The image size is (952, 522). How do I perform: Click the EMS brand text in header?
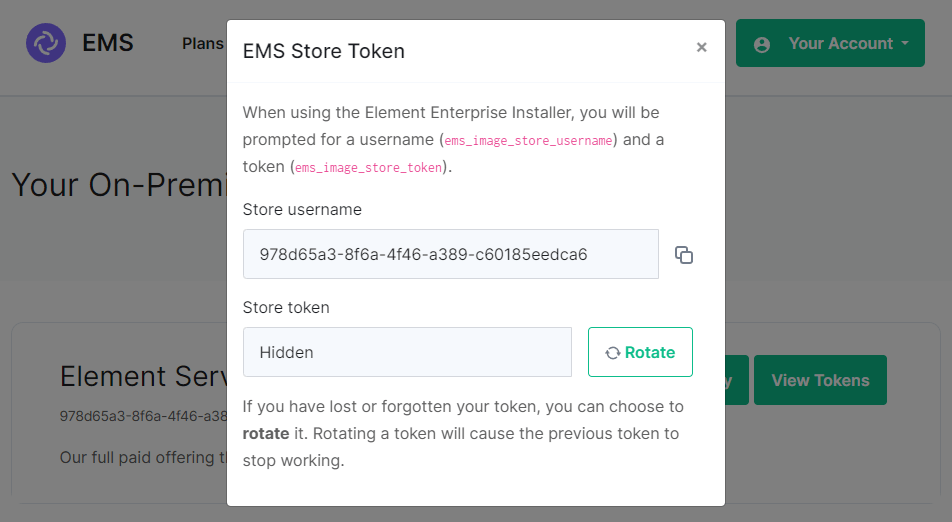pyautogui.click(x=107, y=43)
